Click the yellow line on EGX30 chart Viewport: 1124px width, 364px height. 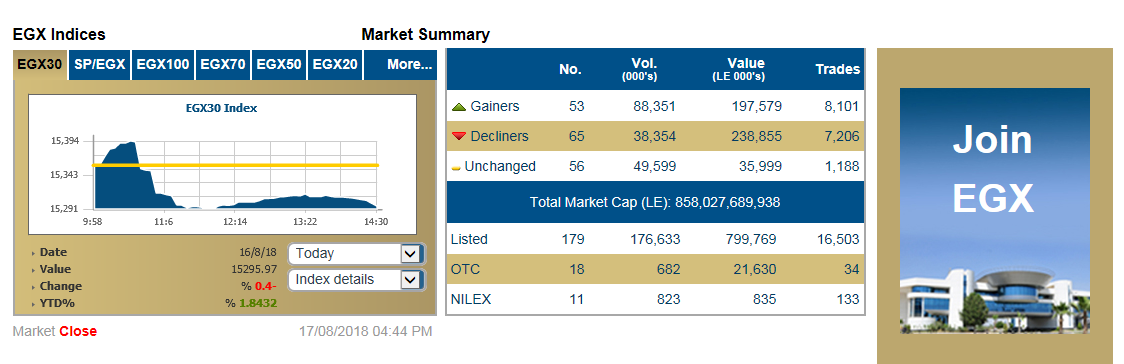(235, 166)
